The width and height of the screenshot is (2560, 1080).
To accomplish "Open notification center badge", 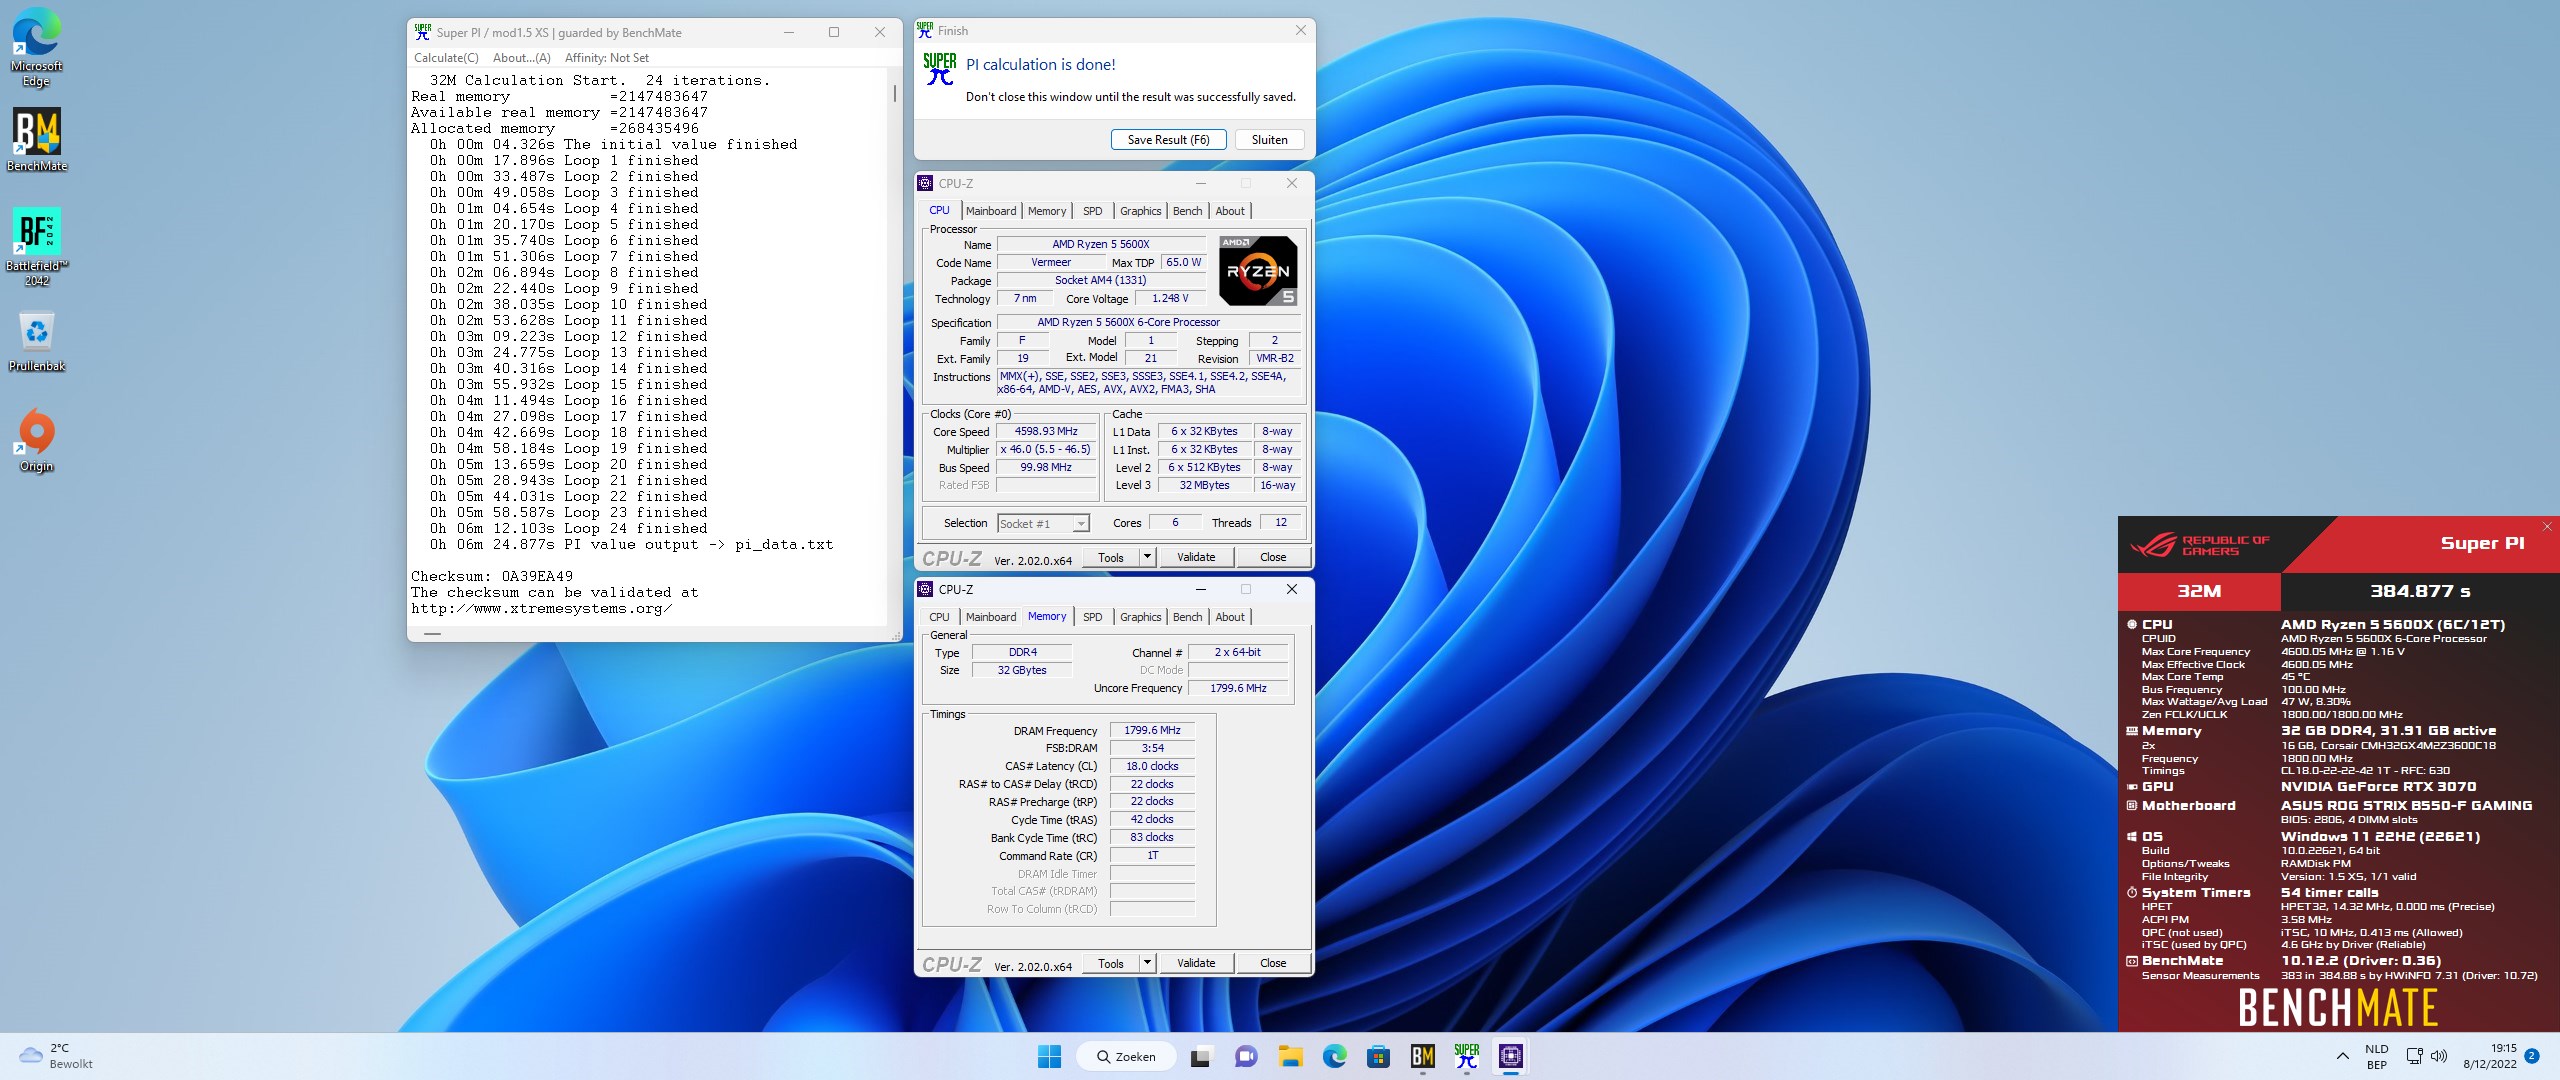I will 2532,1056.
